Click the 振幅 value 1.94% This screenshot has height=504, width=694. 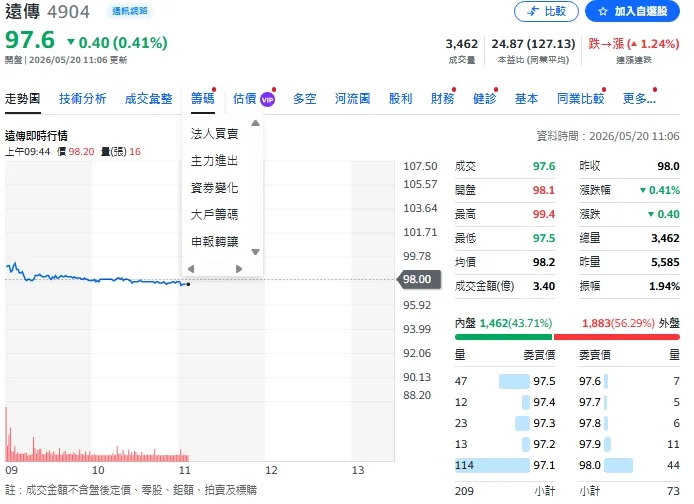(664, 286)
